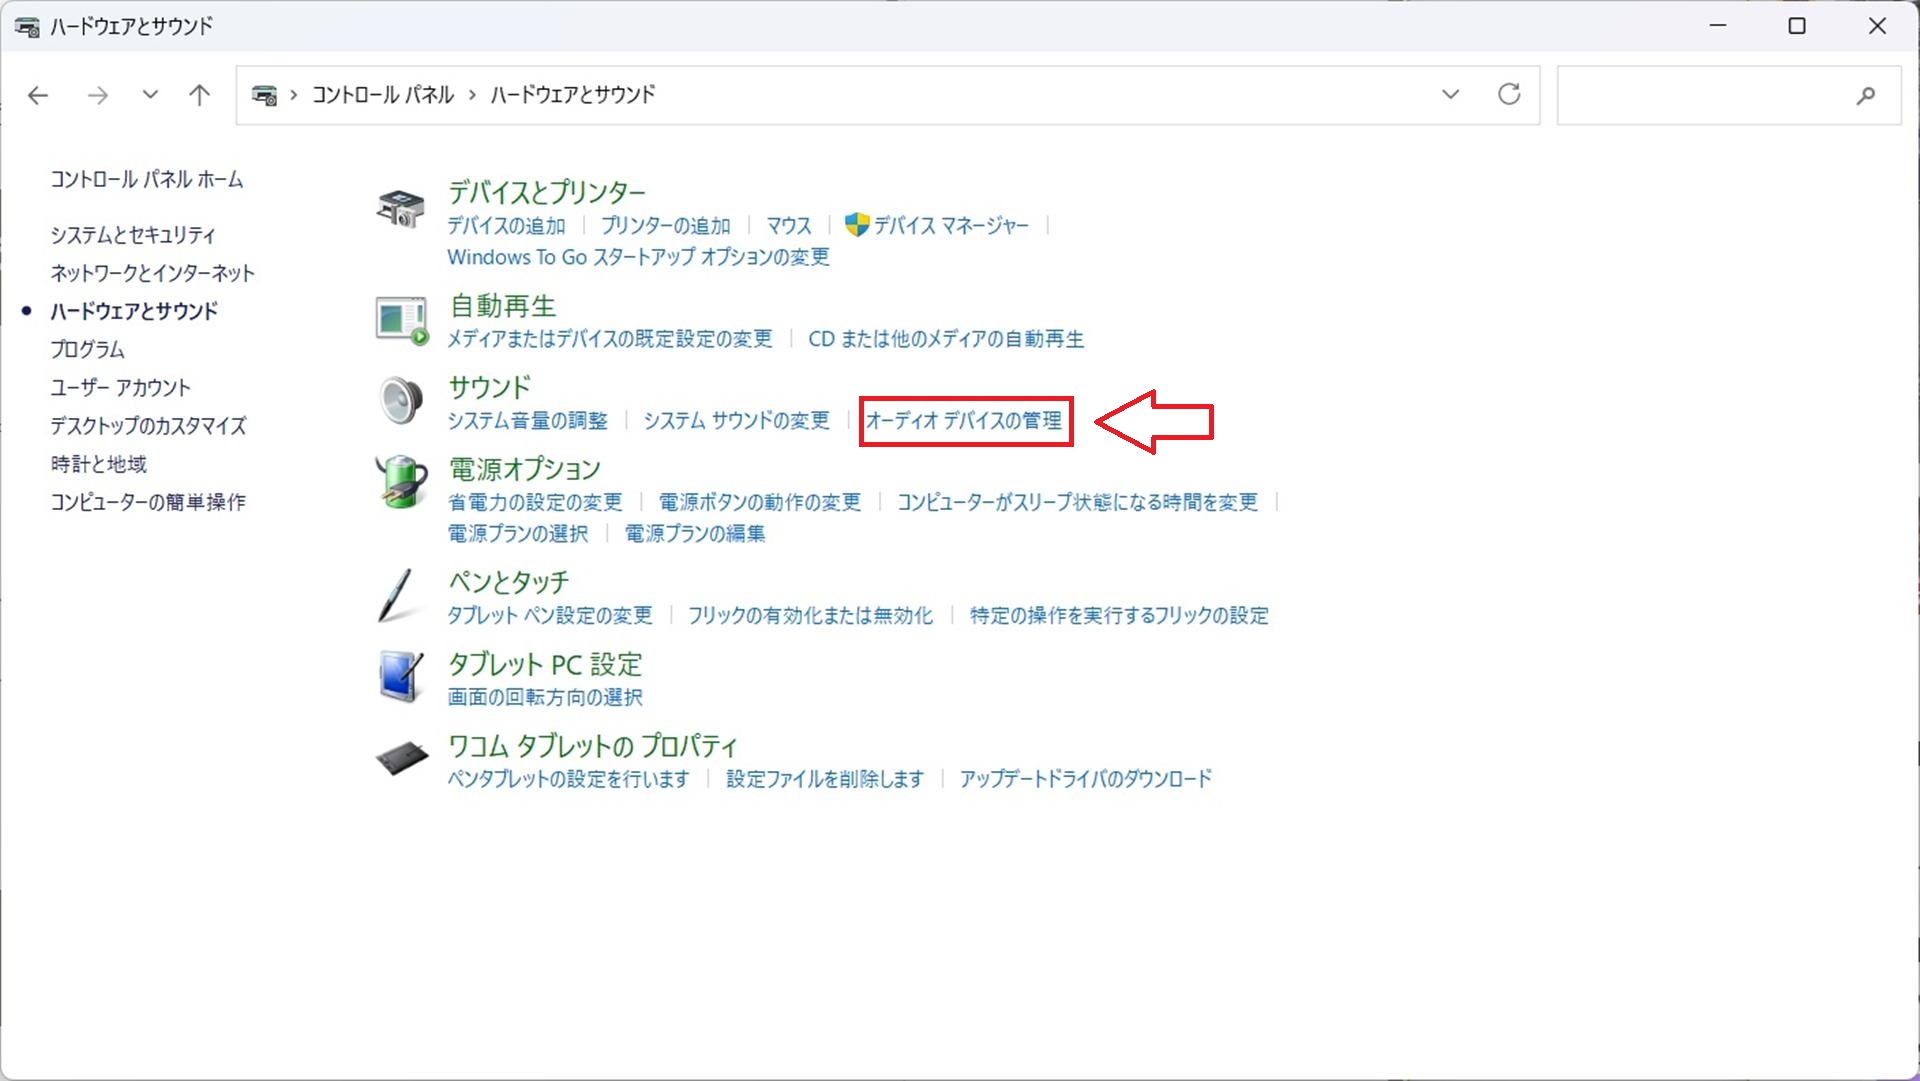Expand the address bar history dropdown

pos(1450,95)
